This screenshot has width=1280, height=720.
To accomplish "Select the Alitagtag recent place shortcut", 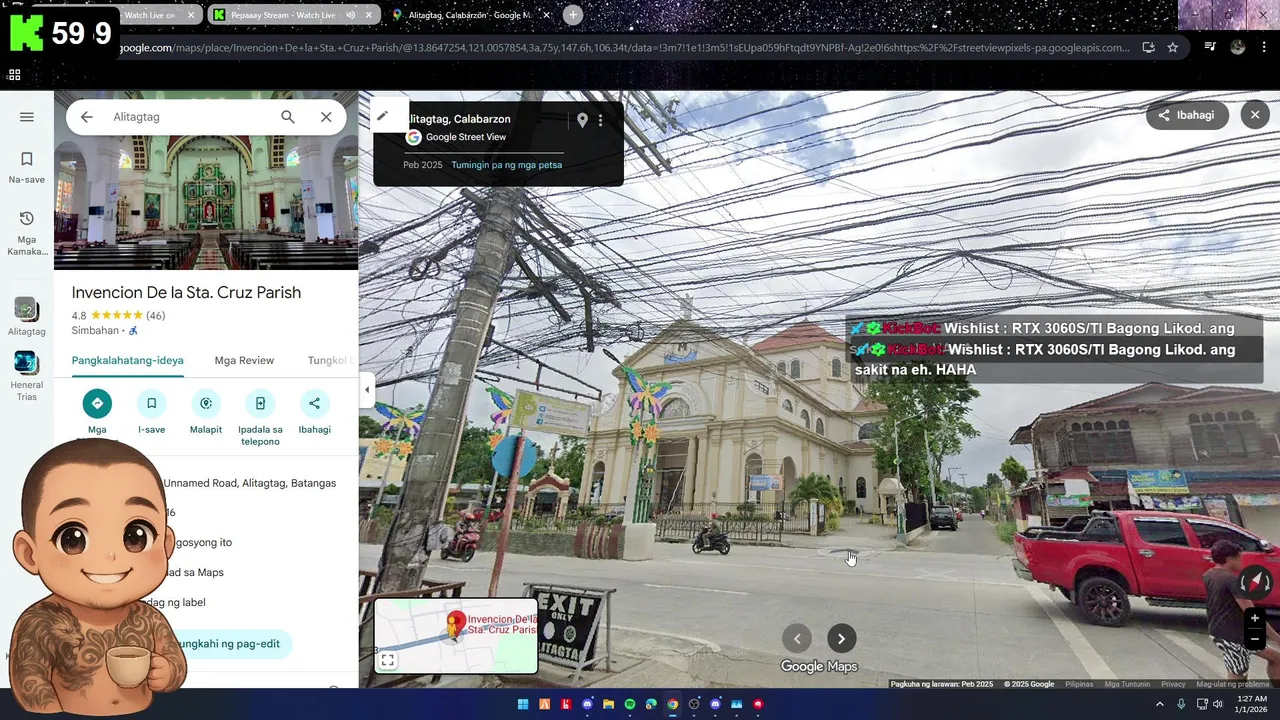I will (27, 316).
